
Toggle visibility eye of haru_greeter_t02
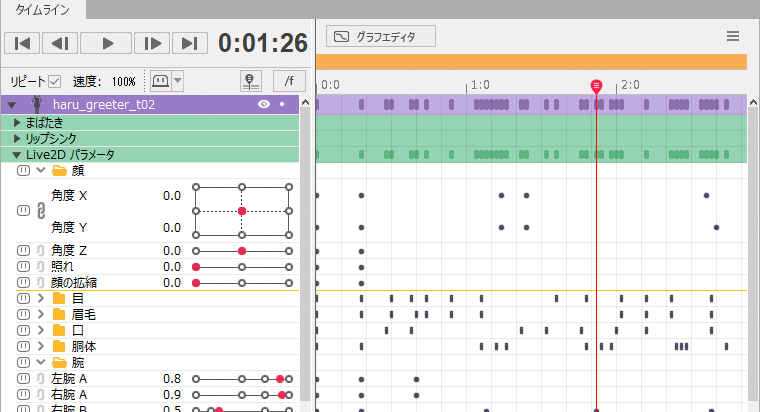click(x=264, y=104)
